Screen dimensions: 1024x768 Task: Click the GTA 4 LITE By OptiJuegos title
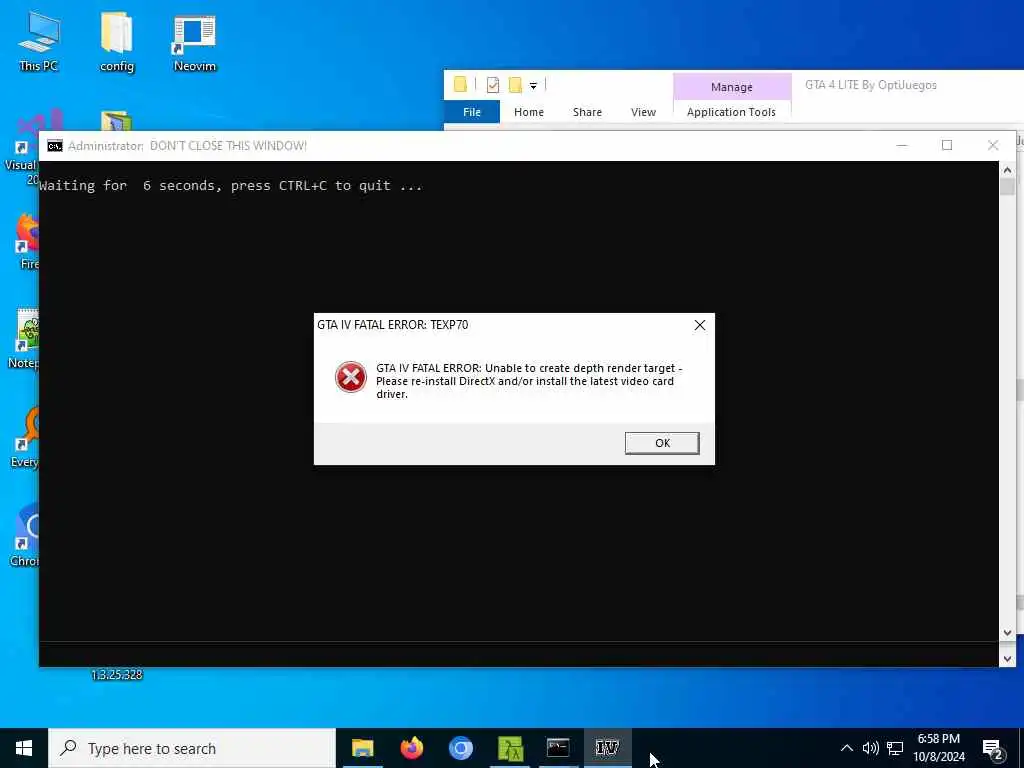pyautogui.click(x=871, y=85)
